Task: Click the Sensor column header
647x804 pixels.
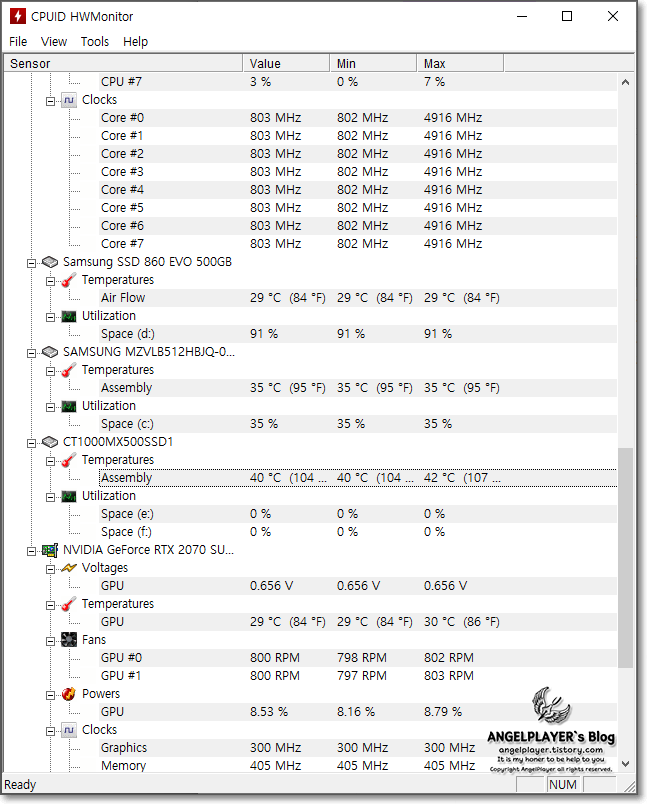Action: [123, 64]
